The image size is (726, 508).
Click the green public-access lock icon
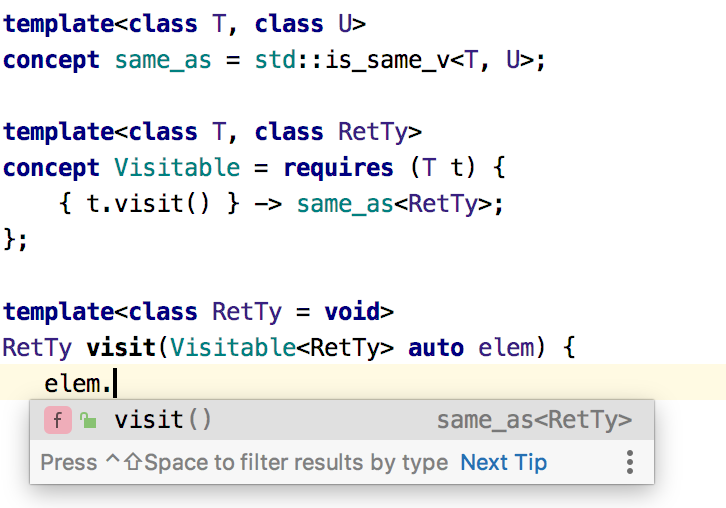88,420
